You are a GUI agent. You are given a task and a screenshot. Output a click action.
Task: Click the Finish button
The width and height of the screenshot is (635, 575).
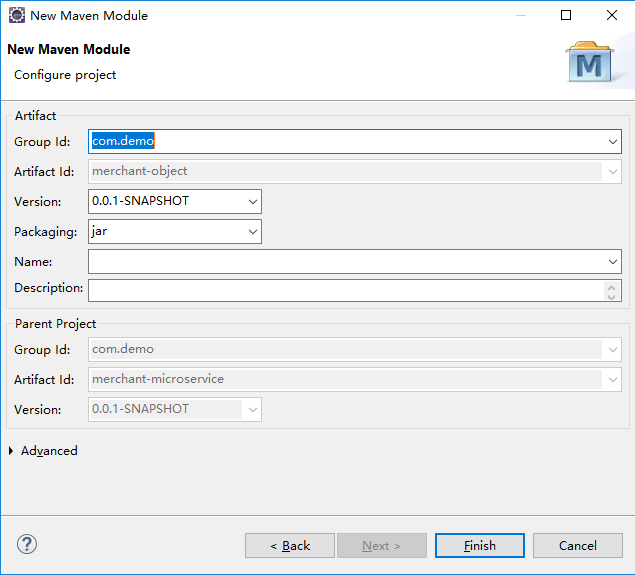click(479, 545)
